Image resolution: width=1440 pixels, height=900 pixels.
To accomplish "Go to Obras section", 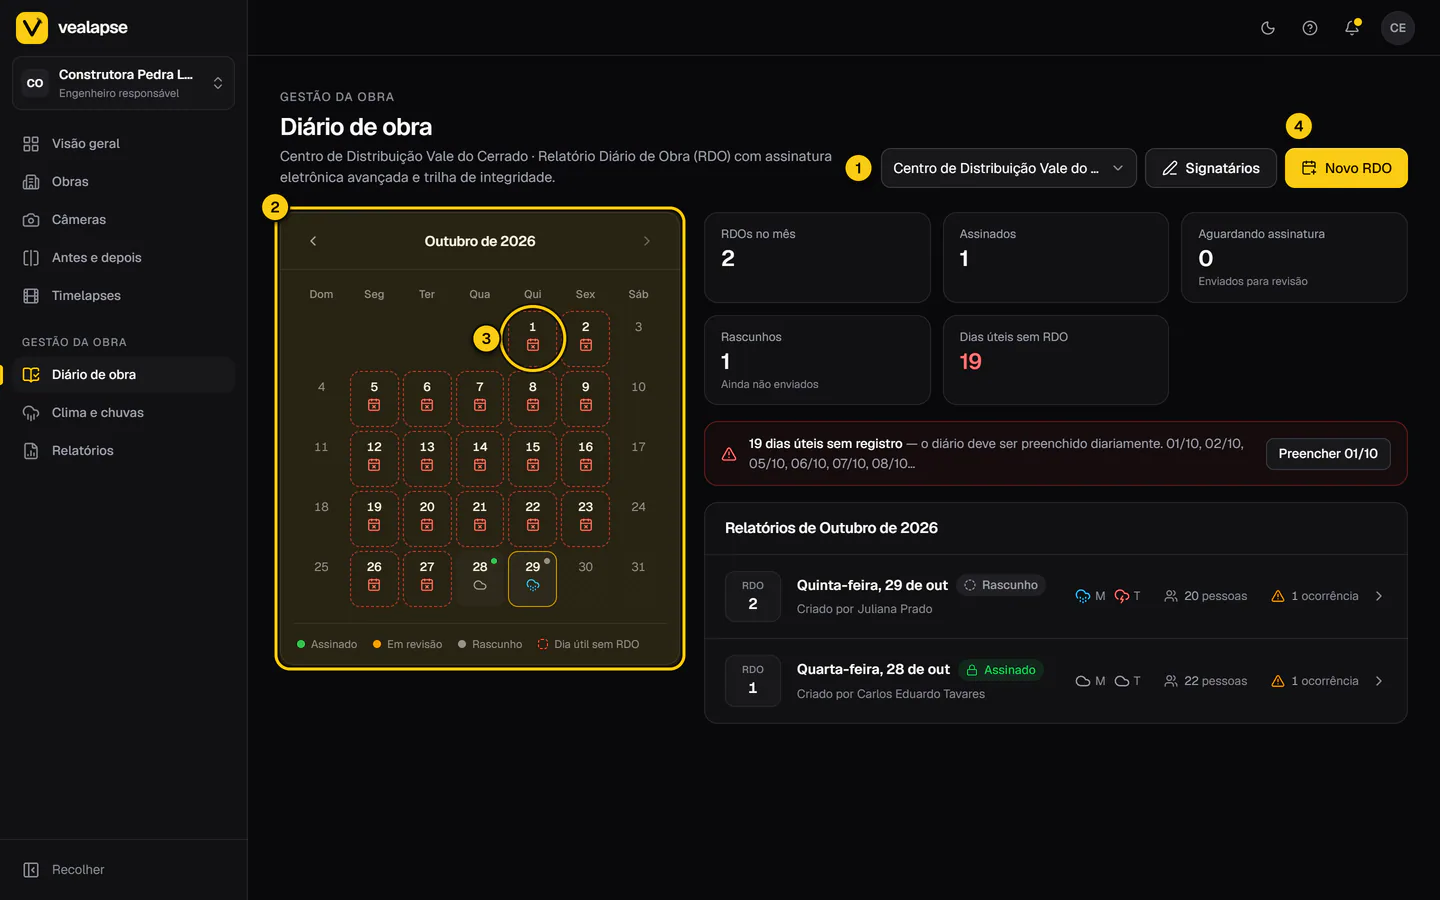I will (x=123, y=182).
